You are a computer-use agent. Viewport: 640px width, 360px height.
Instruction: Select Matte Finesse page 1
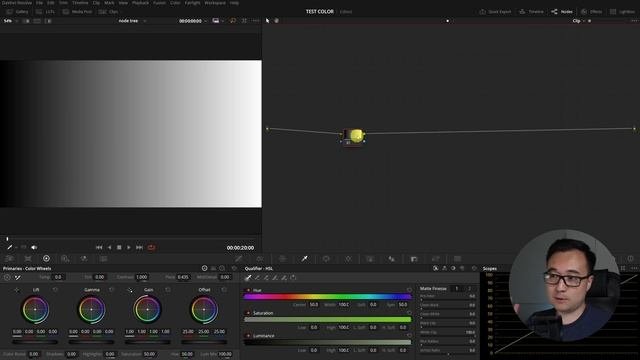tap(457, 289)
